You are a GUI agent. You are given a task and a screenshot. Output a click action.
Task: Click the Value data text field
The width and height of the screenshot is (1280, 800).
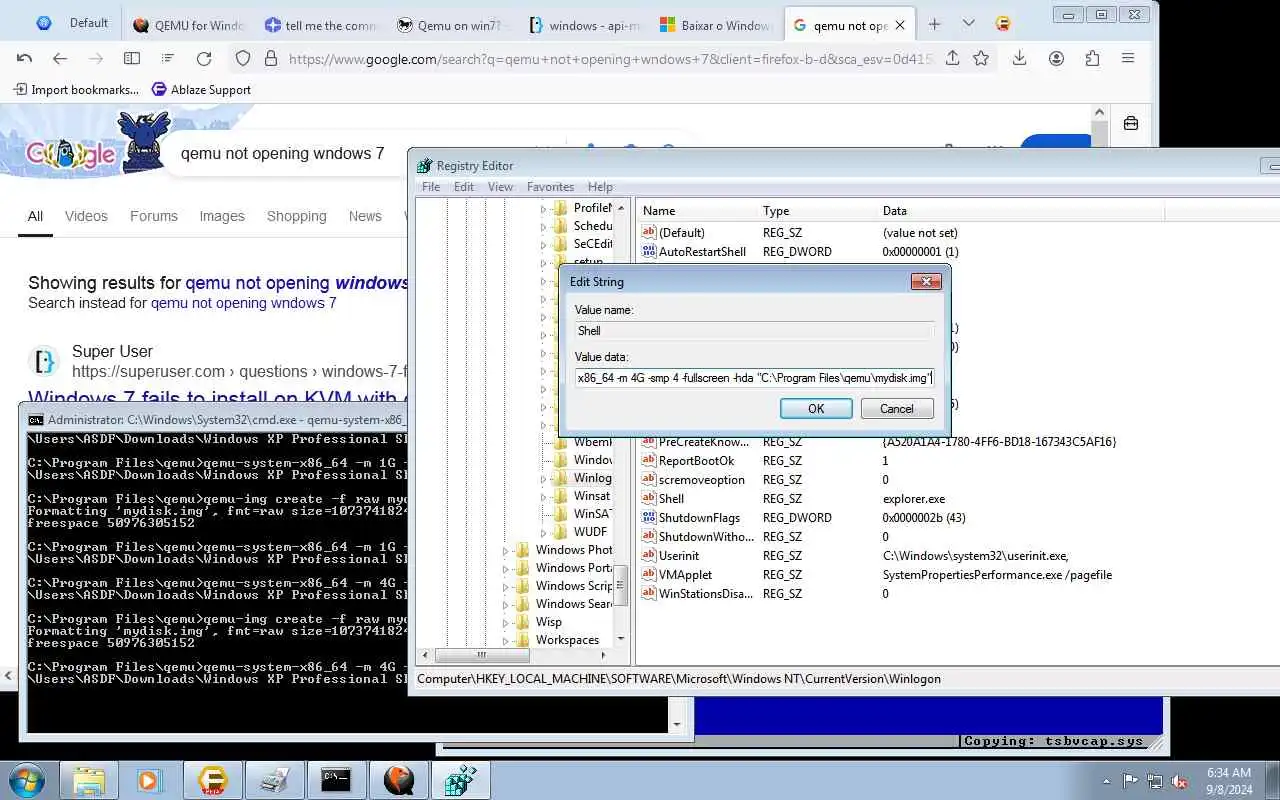[x=755, y=377]
